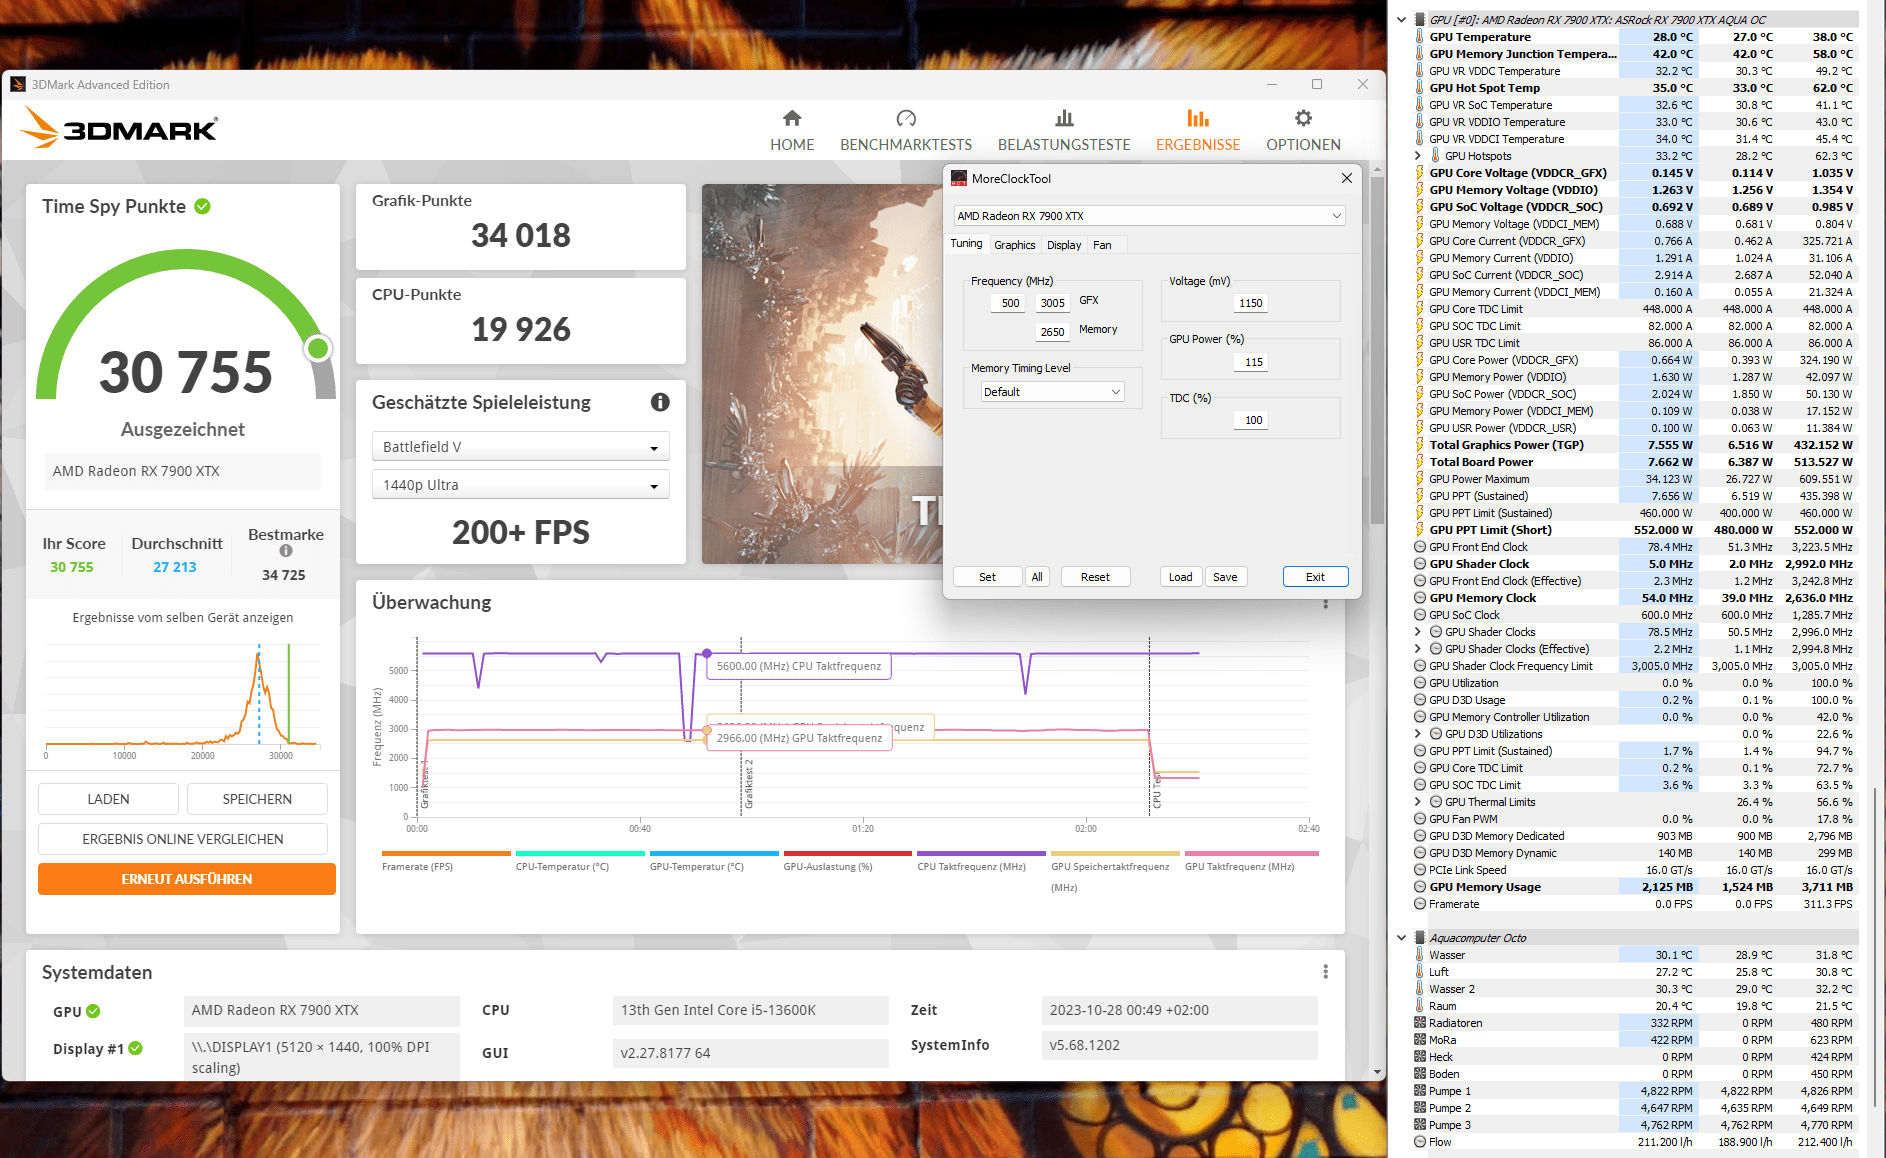Image resolution: width=1886 pixels, height=1158 pixels.
Task: Collapse the Aquacomputer Octo sensor group
Action: coord(1402,938)
